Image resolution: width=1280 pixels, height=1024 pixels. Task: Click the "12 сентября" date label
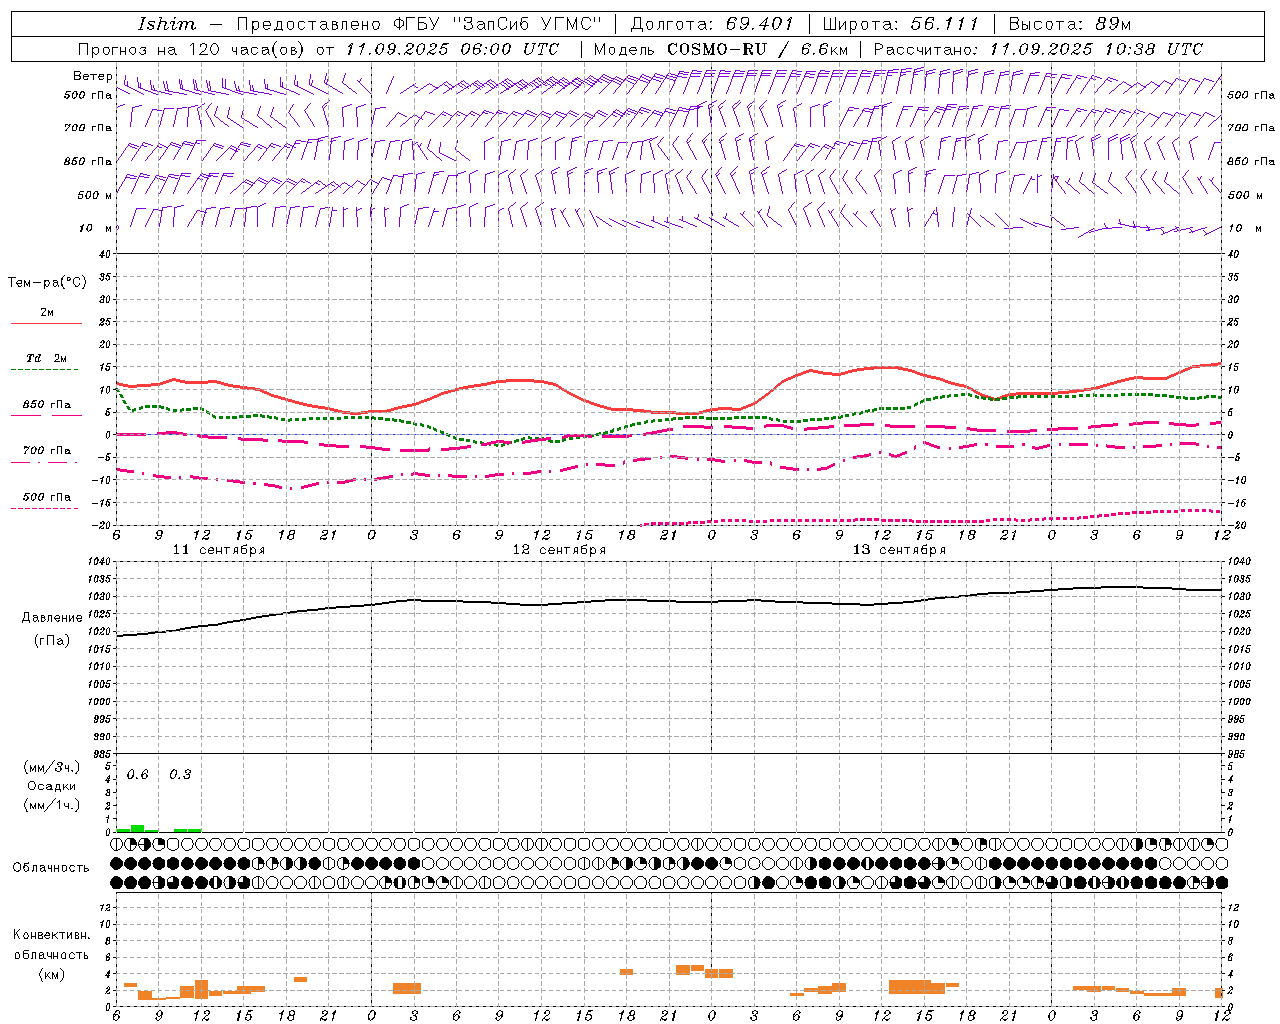pos(559,550)
